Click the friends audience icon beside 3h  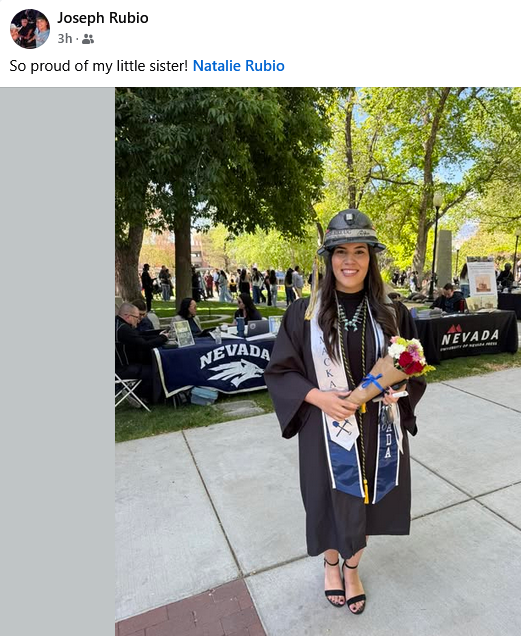point(88,39)
